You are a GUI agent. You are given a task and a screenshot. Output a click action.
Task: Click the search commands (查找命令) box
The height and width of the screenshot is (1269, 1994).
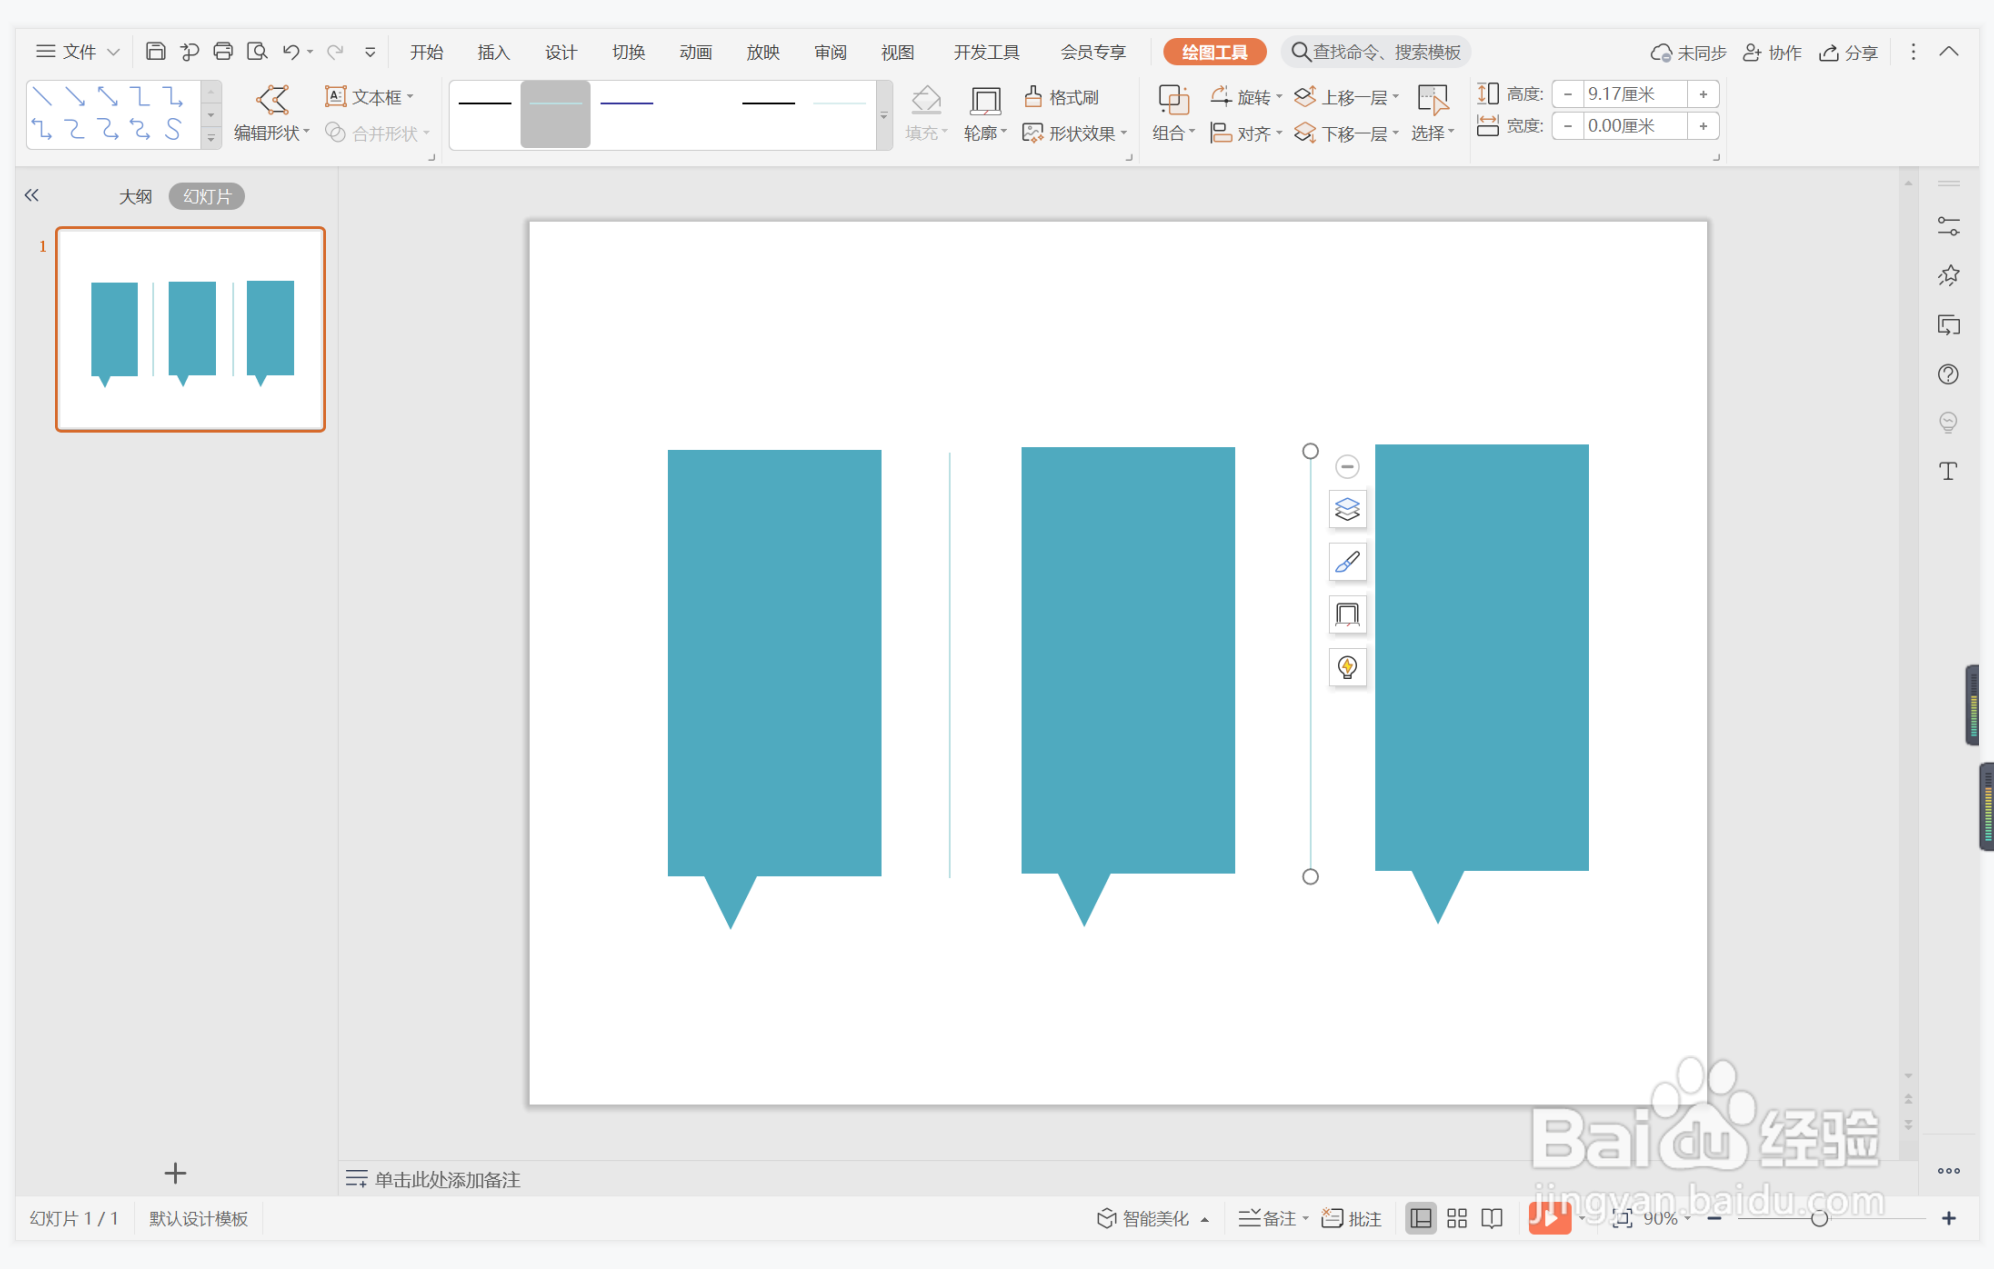click(x=1376, y=52)
